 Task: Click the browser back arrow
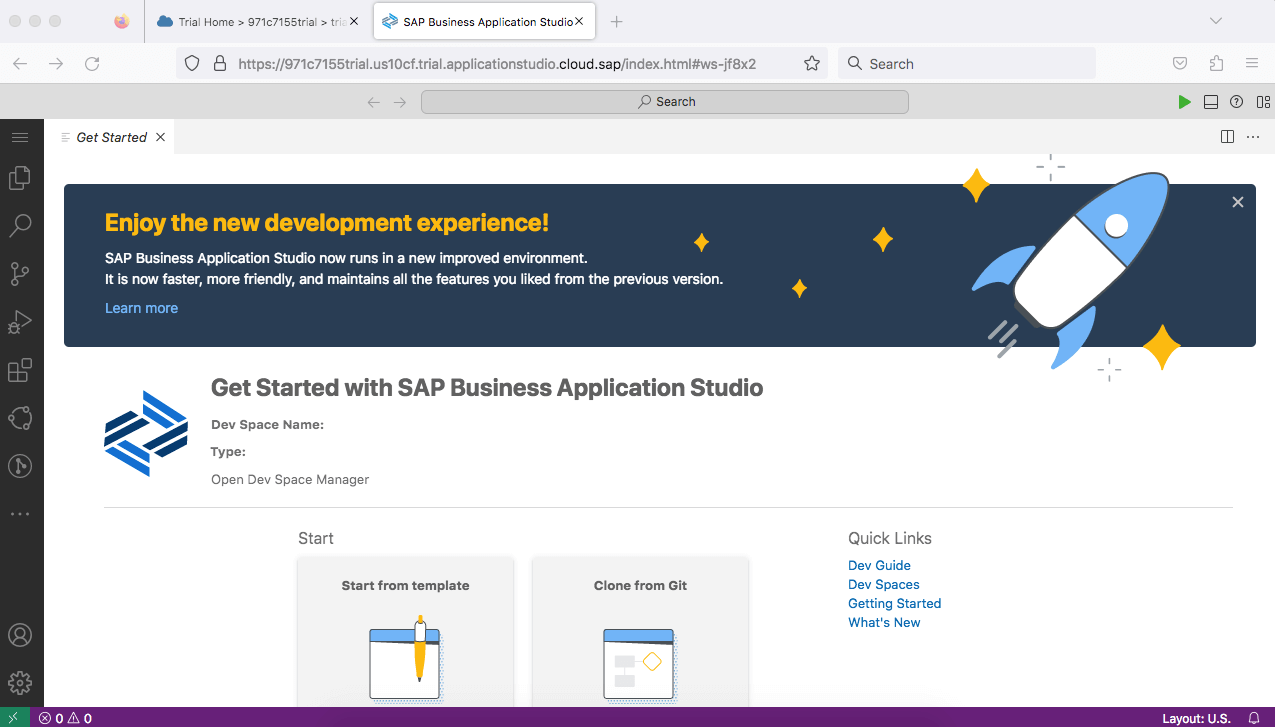click(x=20, y=63)
